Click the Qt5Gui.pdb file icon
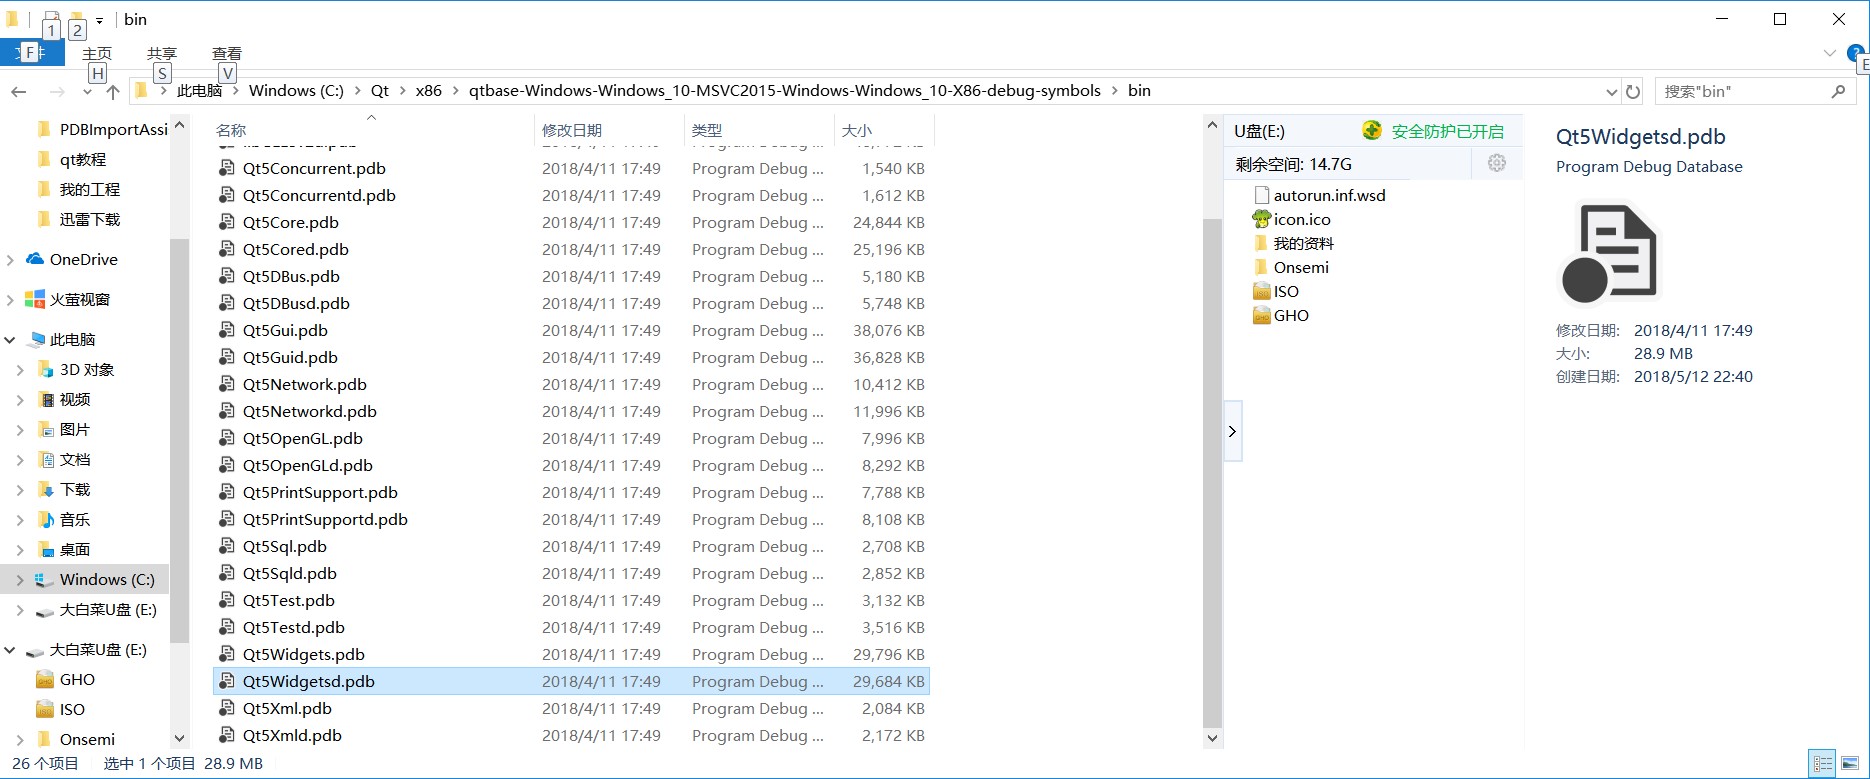 pyautogui.click(x=227, y=330)
